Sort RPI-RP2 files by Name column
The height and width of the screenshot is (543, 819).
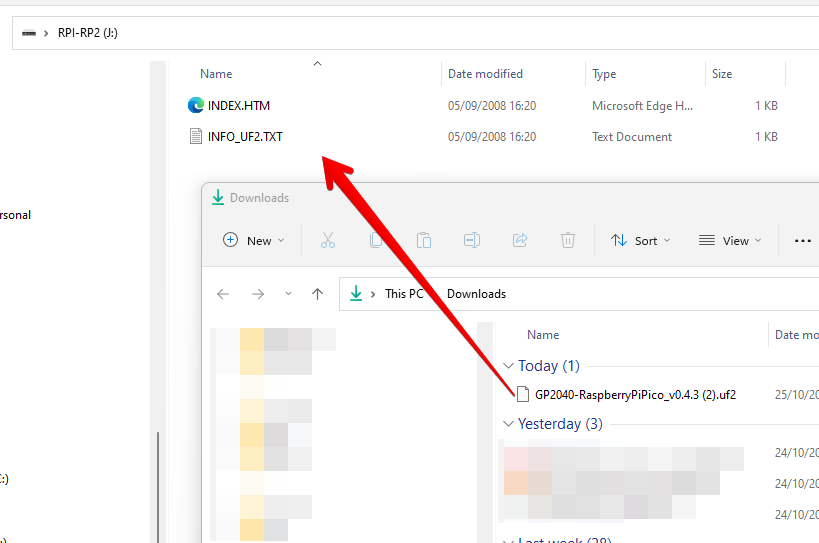216,74
